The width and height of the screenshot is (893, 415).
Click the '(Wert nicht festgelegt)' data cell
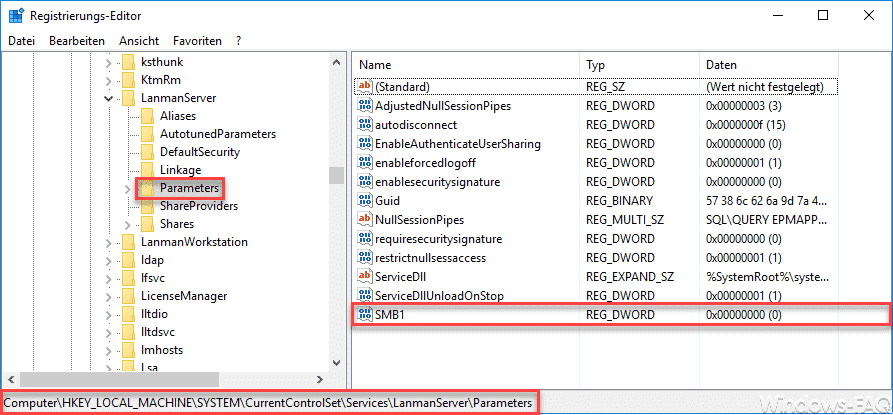[765, 87]
